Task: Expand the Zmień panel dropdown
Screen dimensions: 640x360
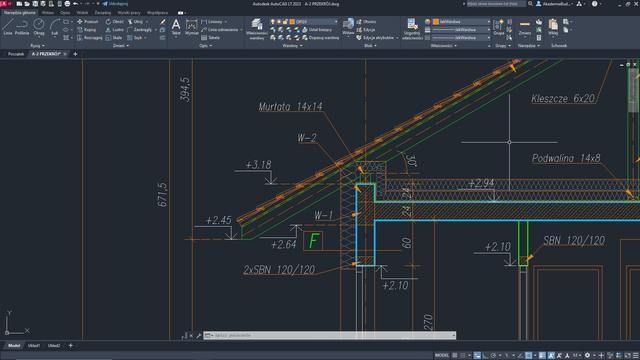Action: [x=121, y=46]
